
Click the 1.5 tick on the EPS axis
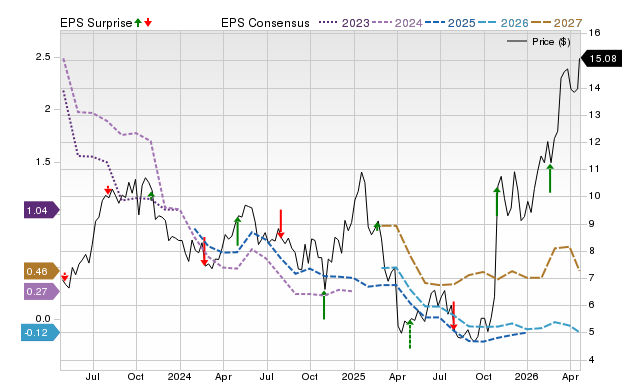(43, 162)
